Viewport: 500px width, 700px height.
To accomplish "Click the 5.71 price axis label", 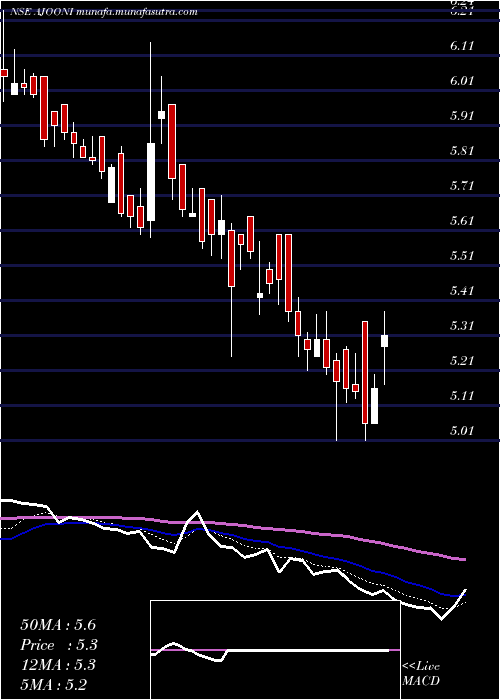I will click(462, 186).
